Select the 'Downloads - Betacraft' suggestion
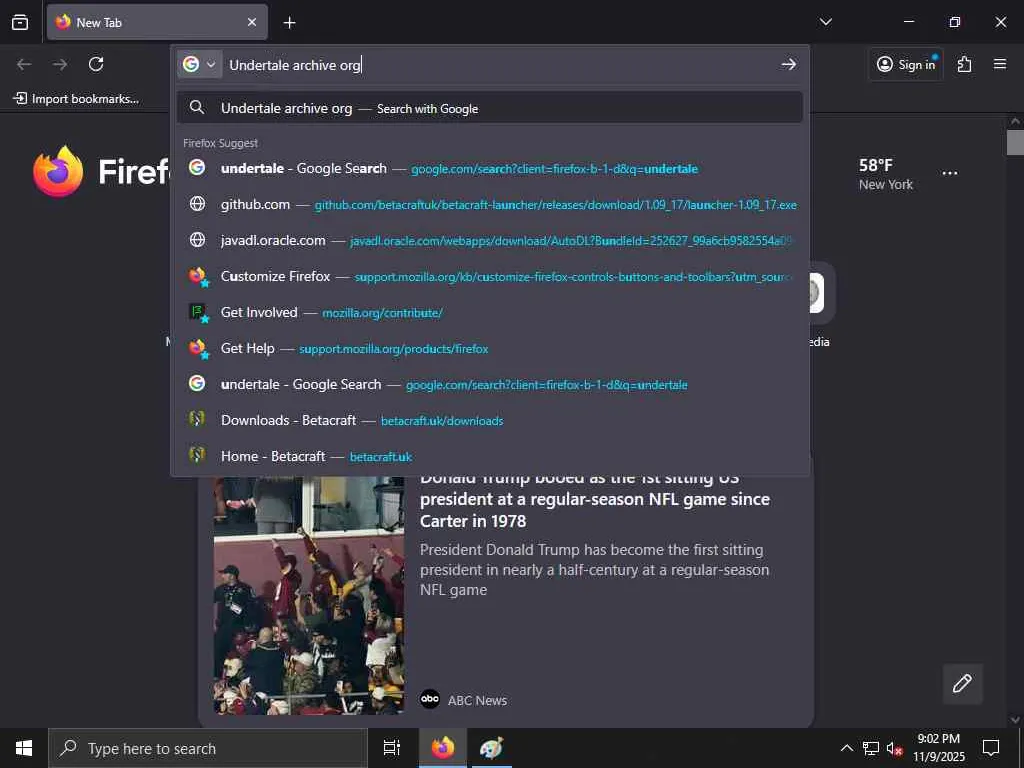This screenshot has width=1024, height=768. 489,420
